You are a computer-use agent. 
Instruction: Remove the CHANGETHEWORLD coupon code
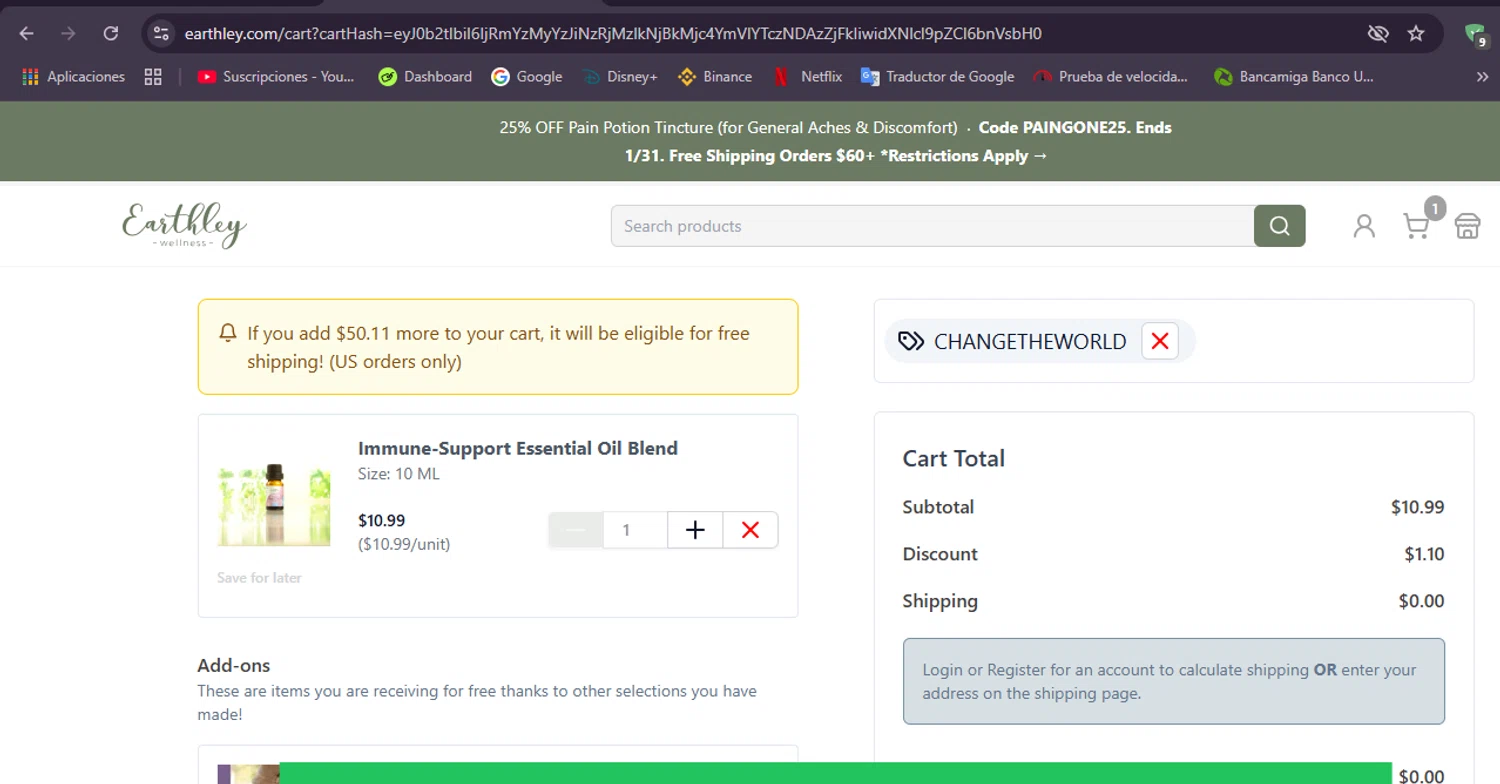coord(1160,341)
